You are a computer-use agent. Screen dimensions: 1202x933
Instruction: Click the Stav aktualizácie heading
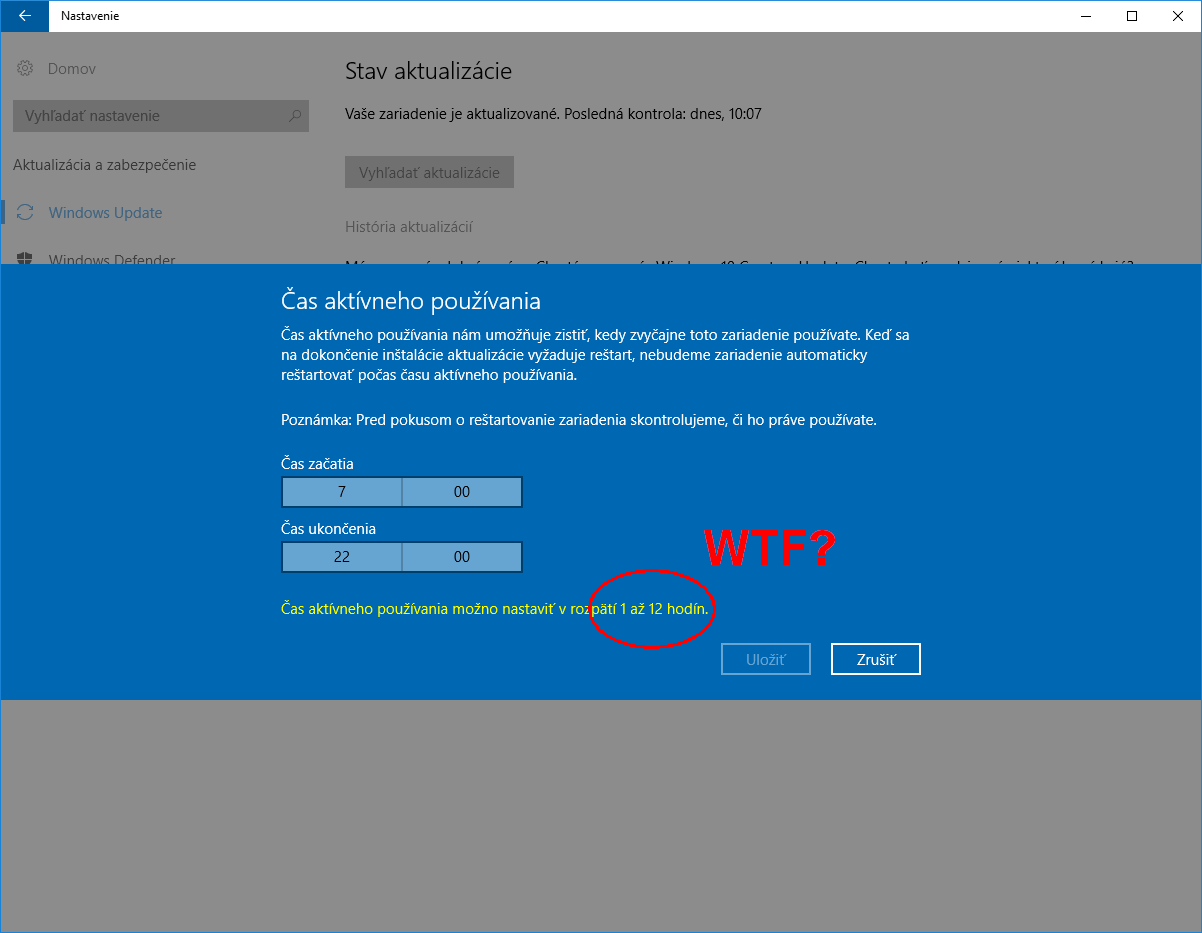[x=428, y=71]
